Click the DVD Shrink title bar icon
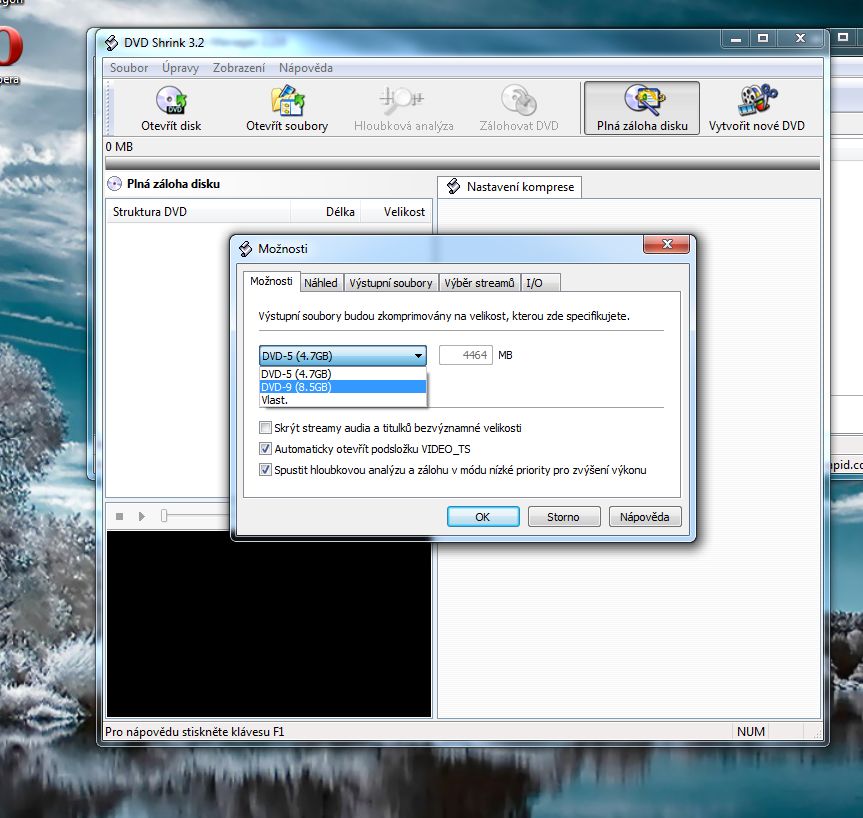This screenshot has width=863, height=818. click(x=111, y=43)
